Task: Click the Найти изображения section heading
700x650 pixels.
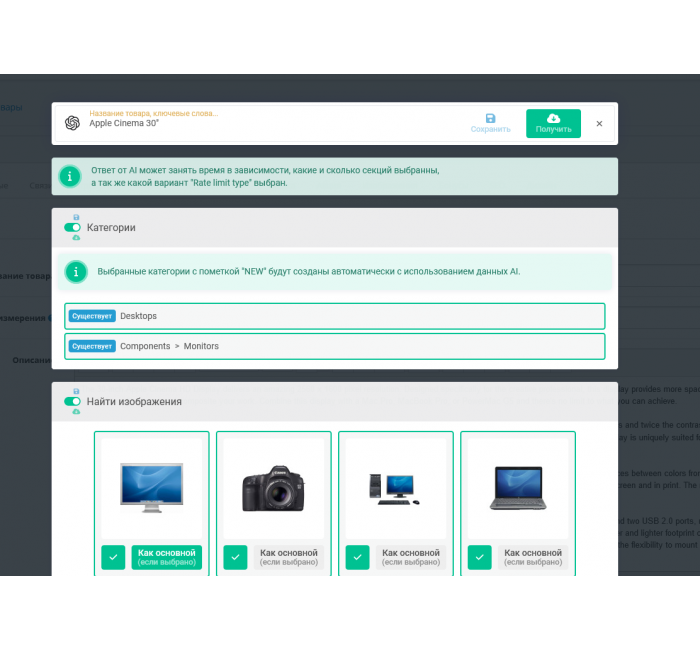Action: (x=134, y=402)
